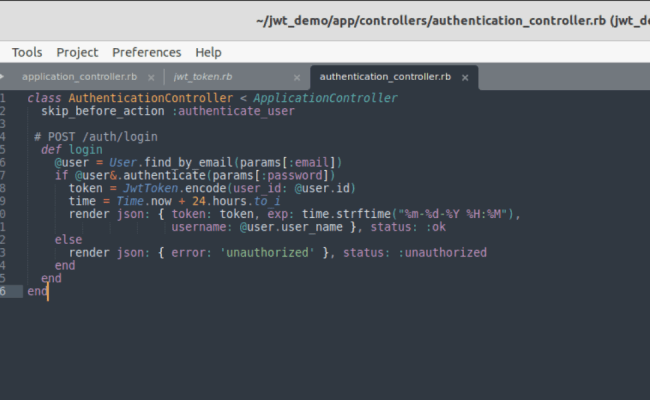Click ApplicationController in the class line
This screenshot has width=650, height=400.
325,98
